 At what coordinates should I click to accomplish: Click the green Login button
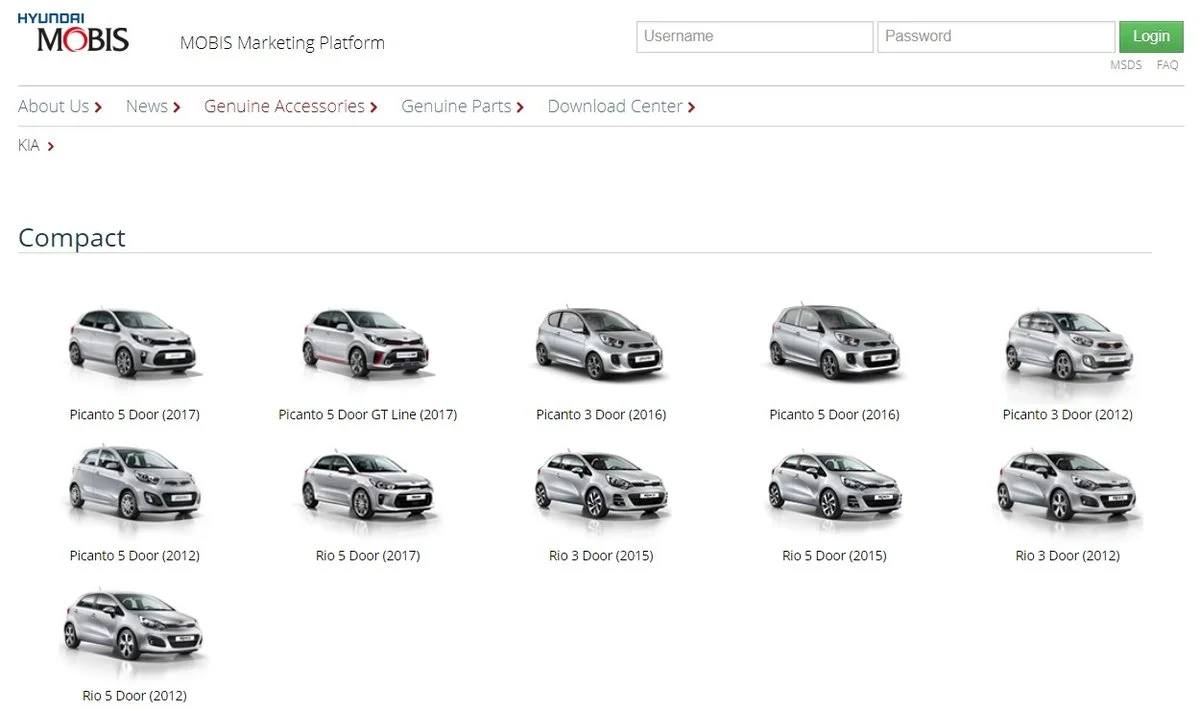(1151, 37)
